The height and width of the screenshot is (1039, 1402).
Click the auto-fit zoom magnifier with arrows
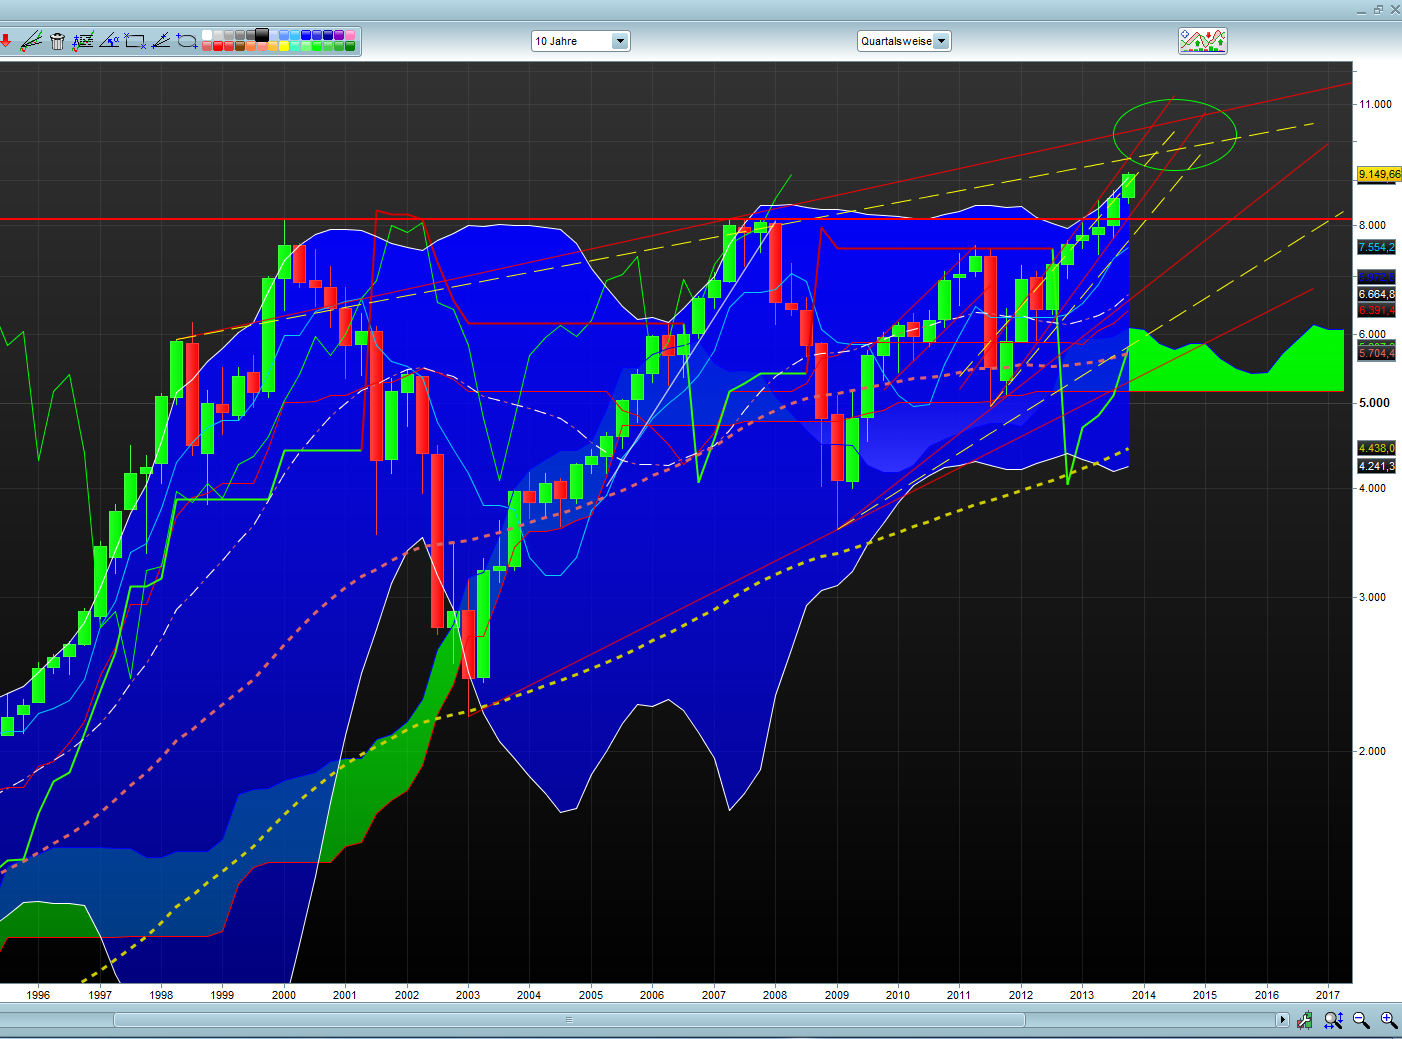1333,1020
